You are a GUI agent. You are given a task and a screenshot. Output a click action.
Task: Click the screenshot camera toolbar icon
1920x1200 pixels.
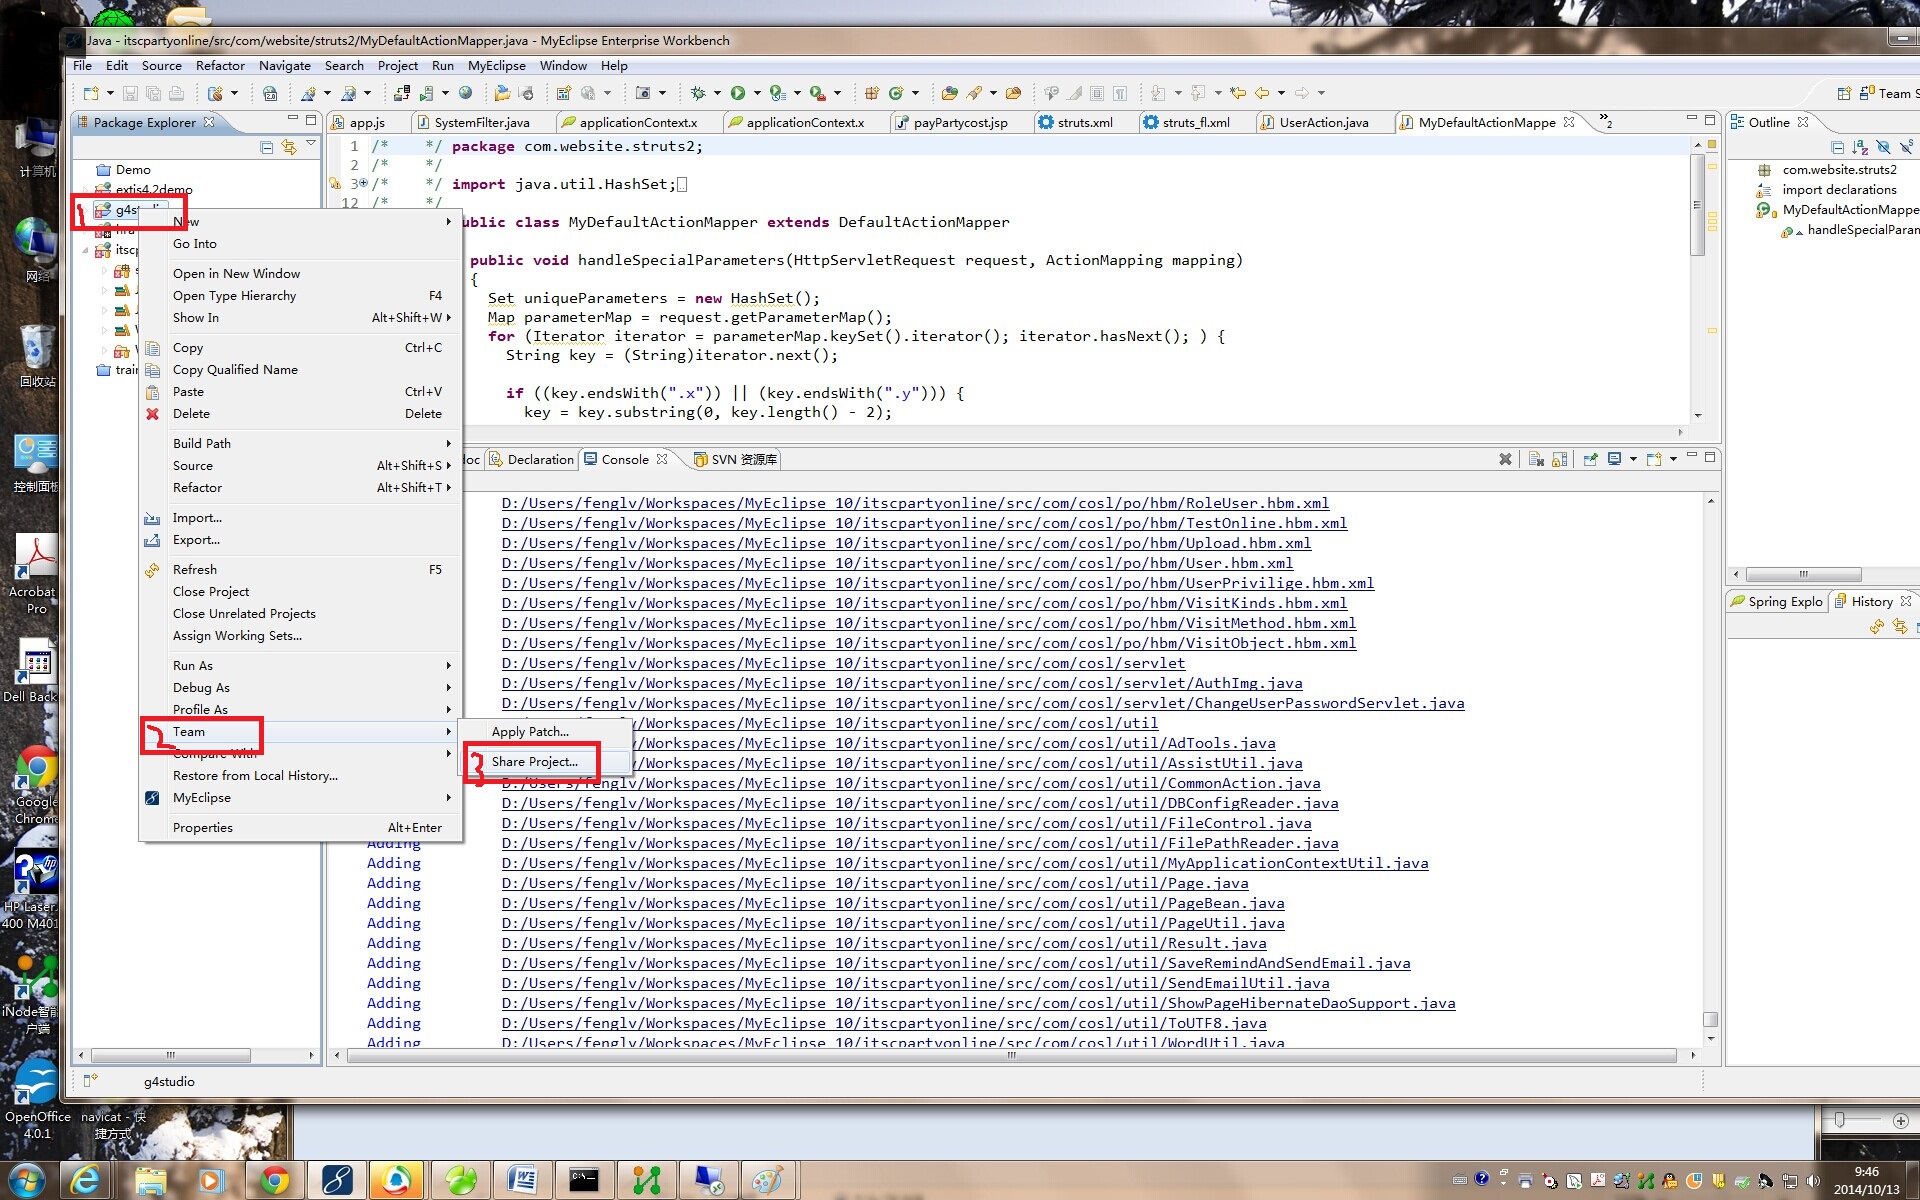[x=643, y=93]
